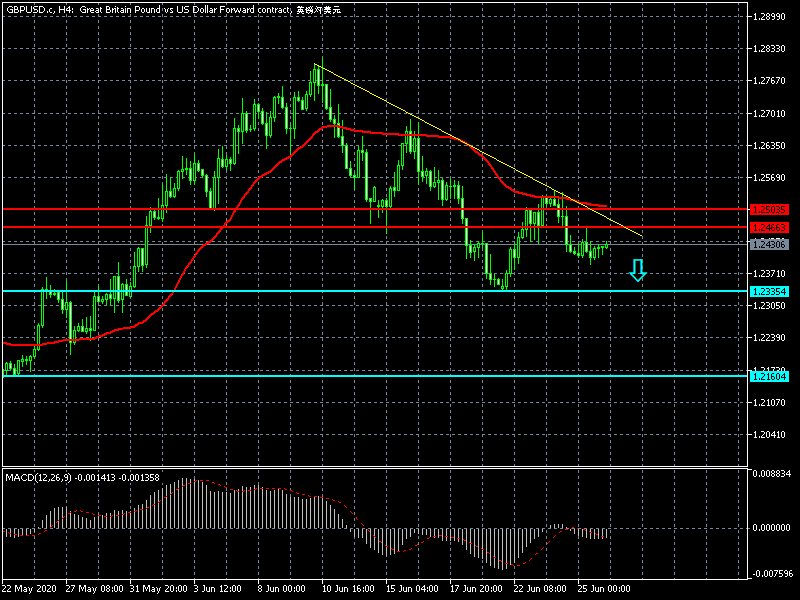Select the red 1.24663 price label

pyautogui.click(x=769, y=228)
